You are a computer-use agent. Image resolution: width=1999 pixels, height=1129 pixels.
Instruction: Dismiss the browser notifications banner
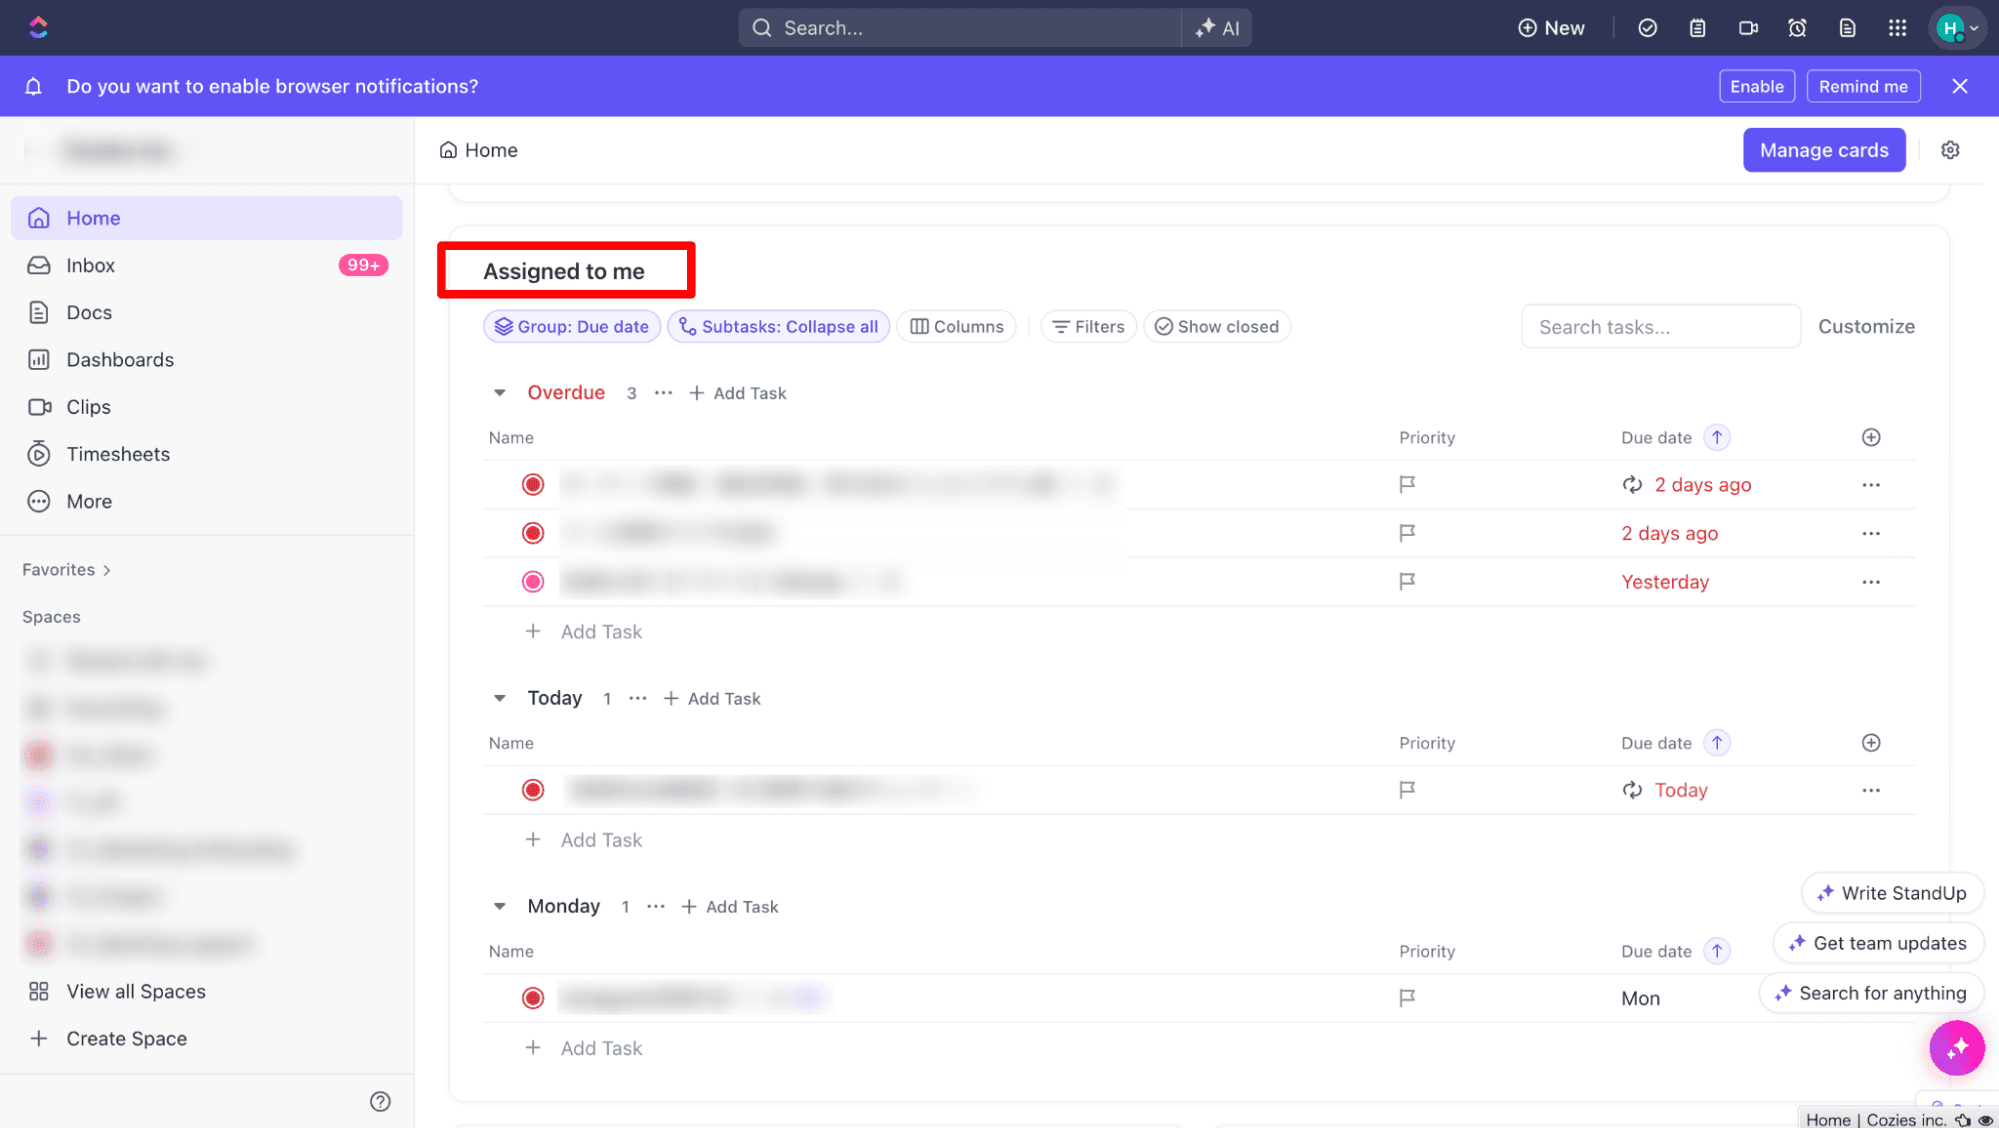pos(1959,86)
